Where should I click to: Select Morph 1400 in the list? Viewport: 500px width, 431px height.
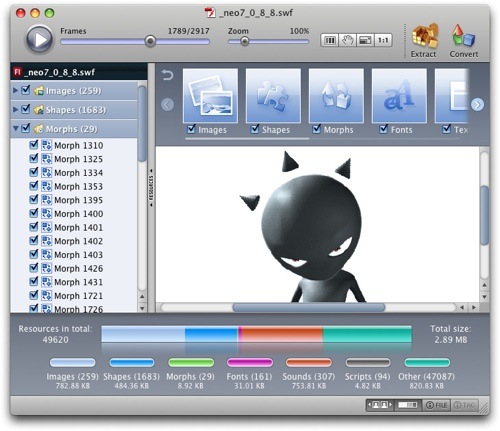(78, 214)
